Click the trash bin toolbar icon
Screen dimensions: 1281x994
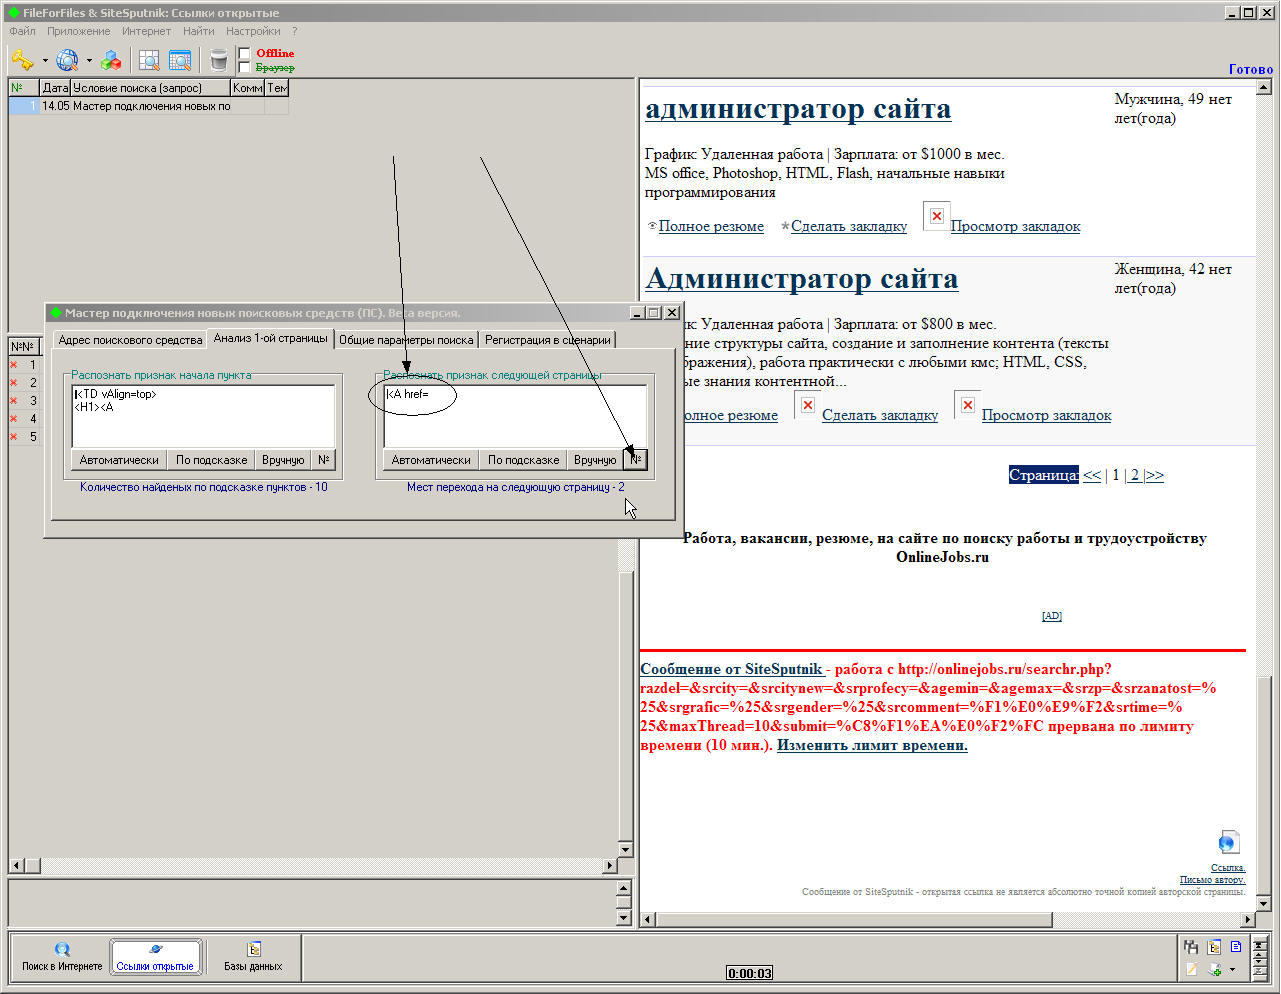218,61
